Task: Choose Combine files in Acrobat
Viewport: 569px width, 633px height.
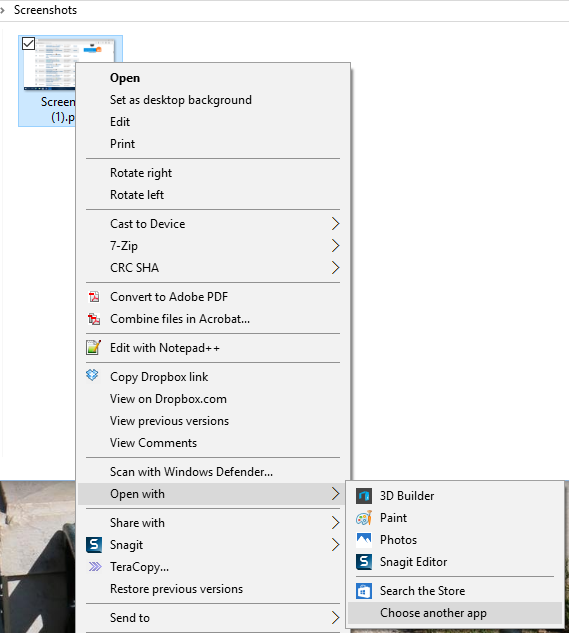Action: pos(213,319)
